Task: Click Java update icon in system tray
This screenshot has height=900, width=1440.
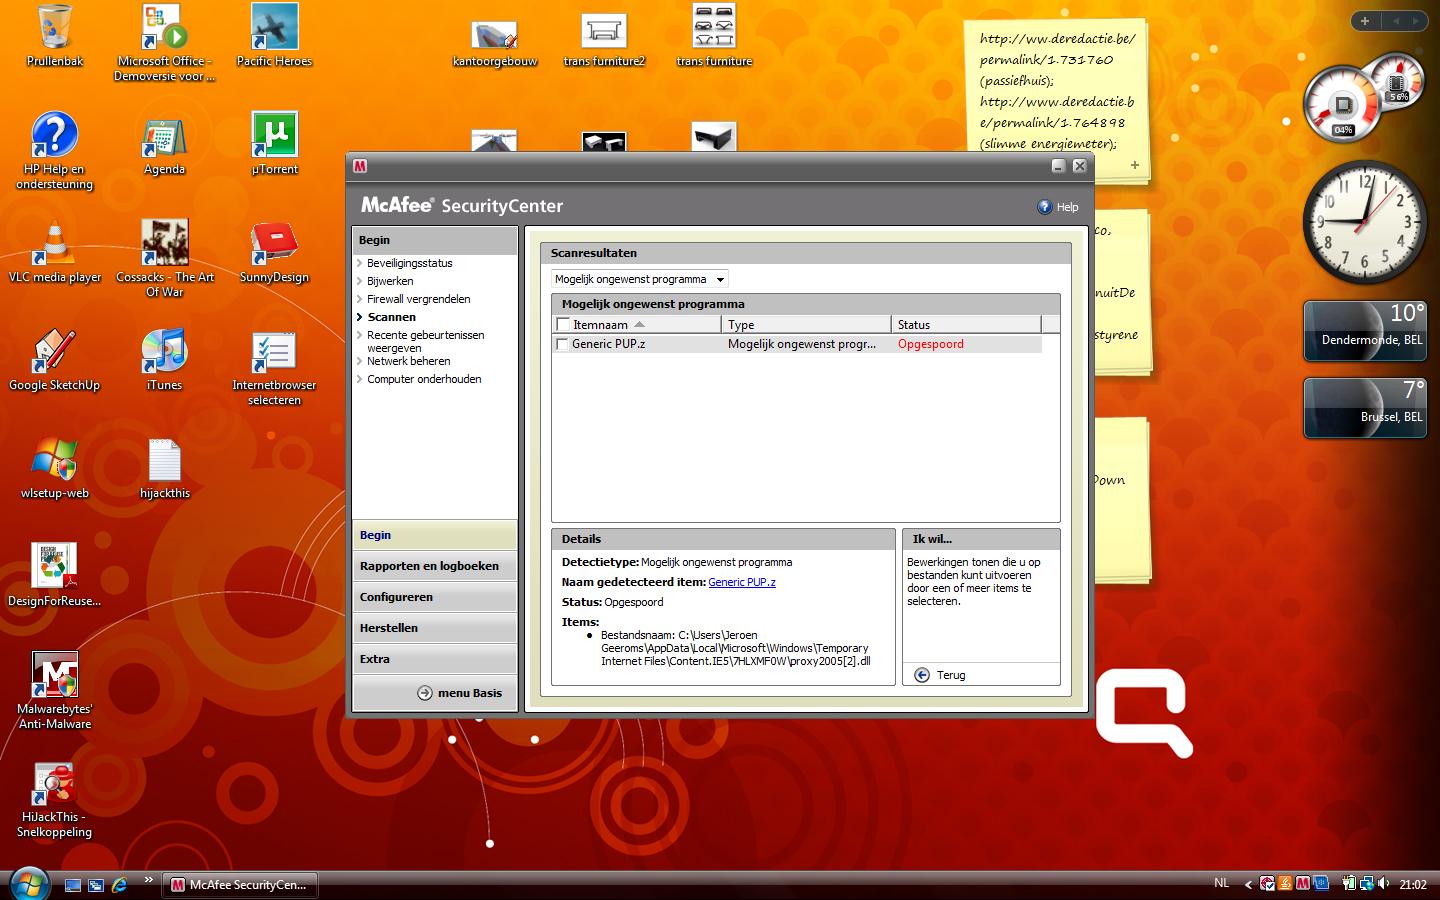Action: [1285, 883]
